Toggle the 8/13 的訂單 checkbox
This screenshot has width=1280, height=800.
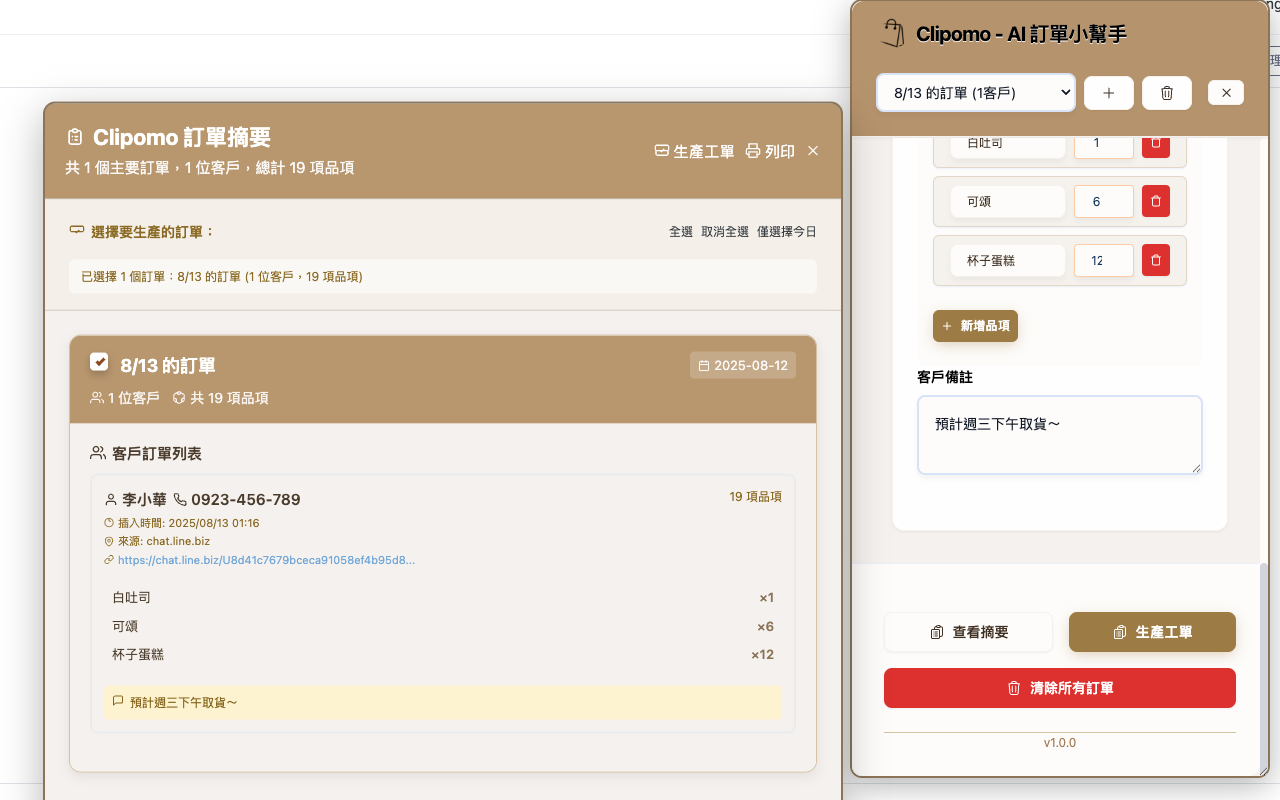[99, 362]
